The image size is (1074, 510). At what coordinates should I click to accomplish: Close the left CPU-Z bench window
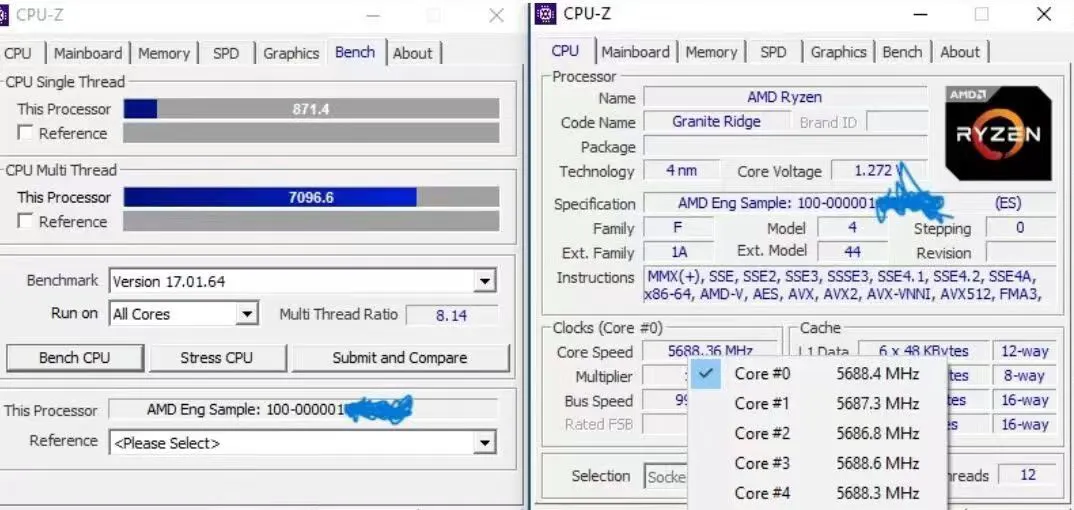coord(496,15)
